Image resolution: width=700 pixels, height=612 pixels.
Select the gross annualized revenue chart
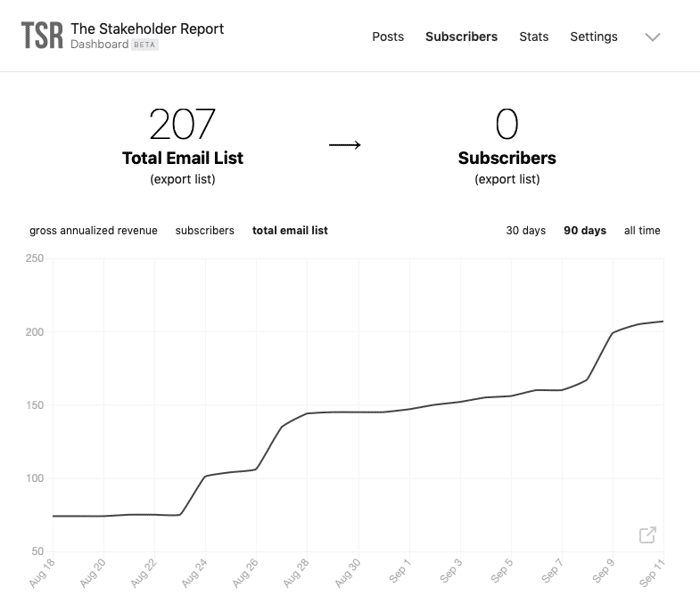[x=93, y=230]
